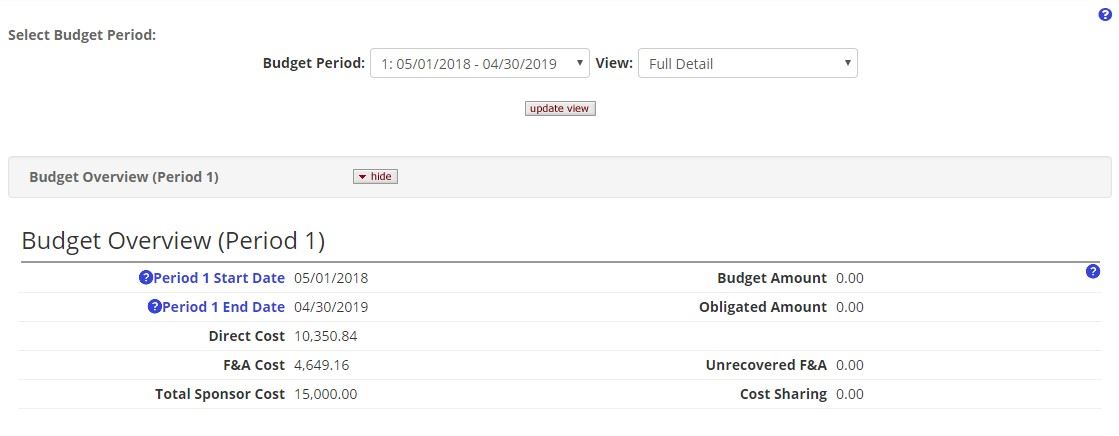The height and width of the screenshot is (436, 1119).
Task: Select the end date value 04/30/2019
Action: point(330,307)
